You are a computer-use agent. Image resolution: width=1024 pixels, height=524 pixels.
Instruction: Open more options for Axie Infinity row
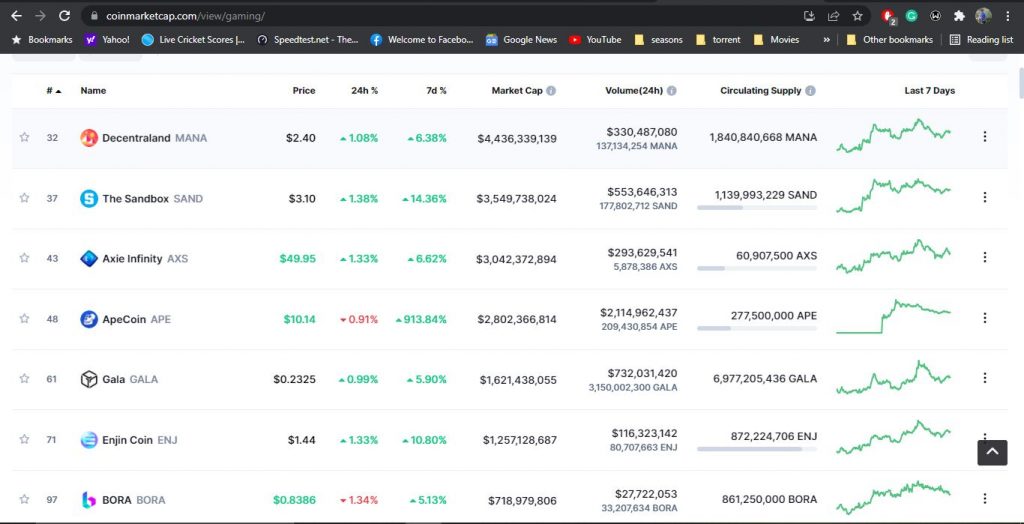pos(985,257)
